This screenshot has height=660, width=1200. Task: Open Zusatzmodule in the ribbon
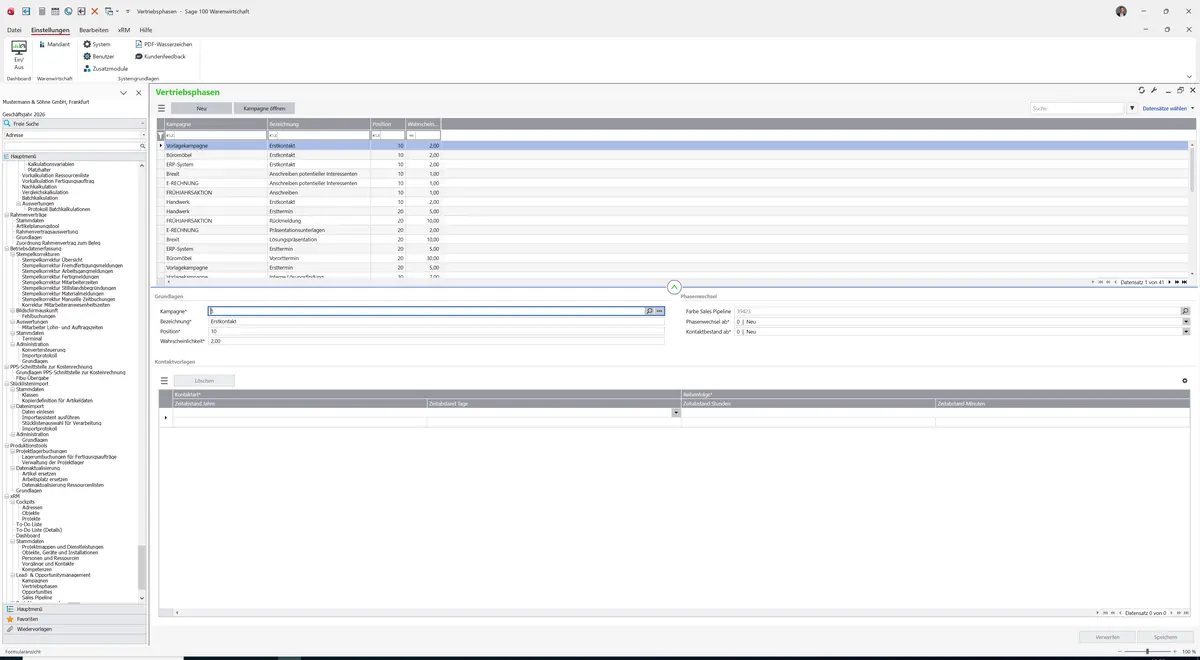(x=106, y=68)
